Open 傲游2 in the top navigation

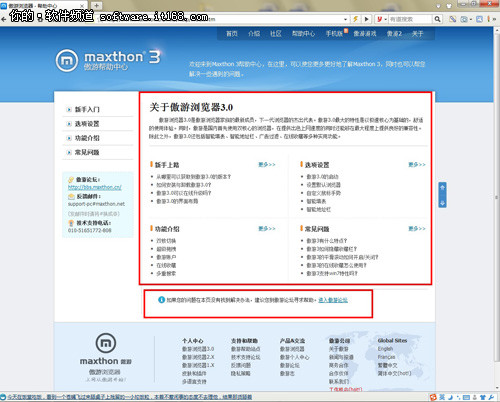coord(394,34)
